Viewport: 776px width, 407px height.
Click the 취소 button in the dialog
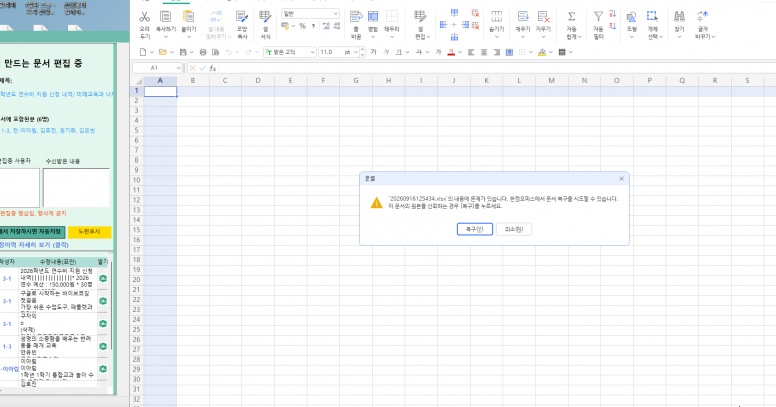[x=514, y=229]
